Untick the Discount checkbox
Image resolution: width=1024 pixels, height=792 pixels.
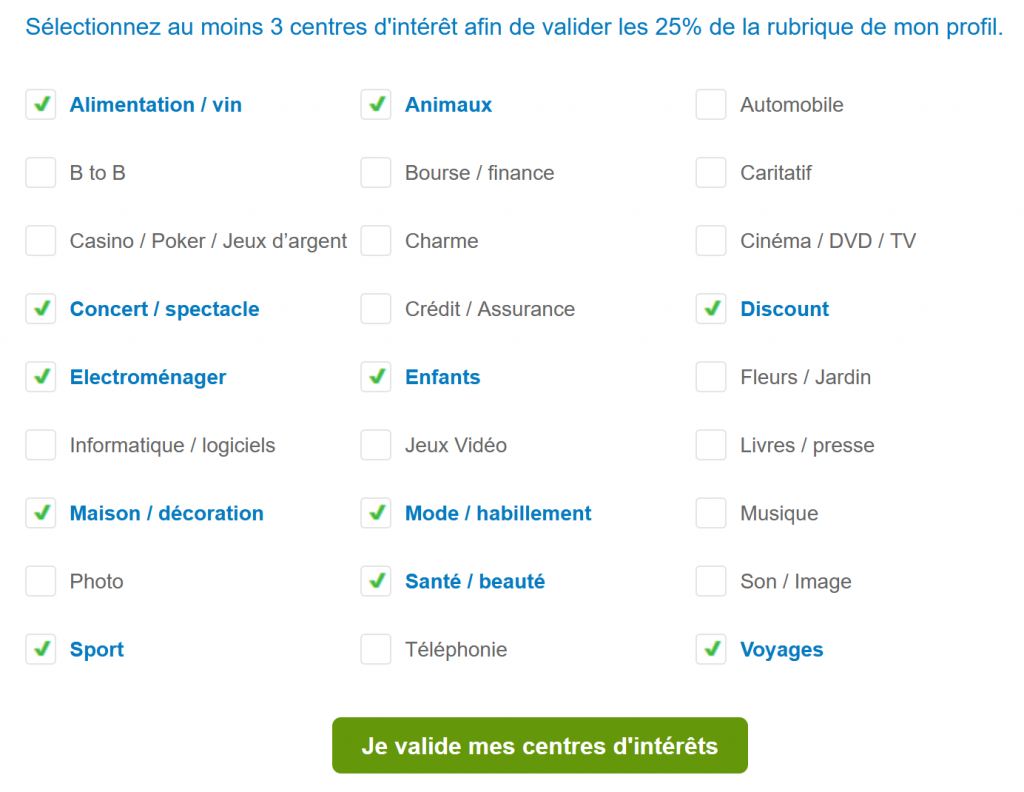click(711, 309)
